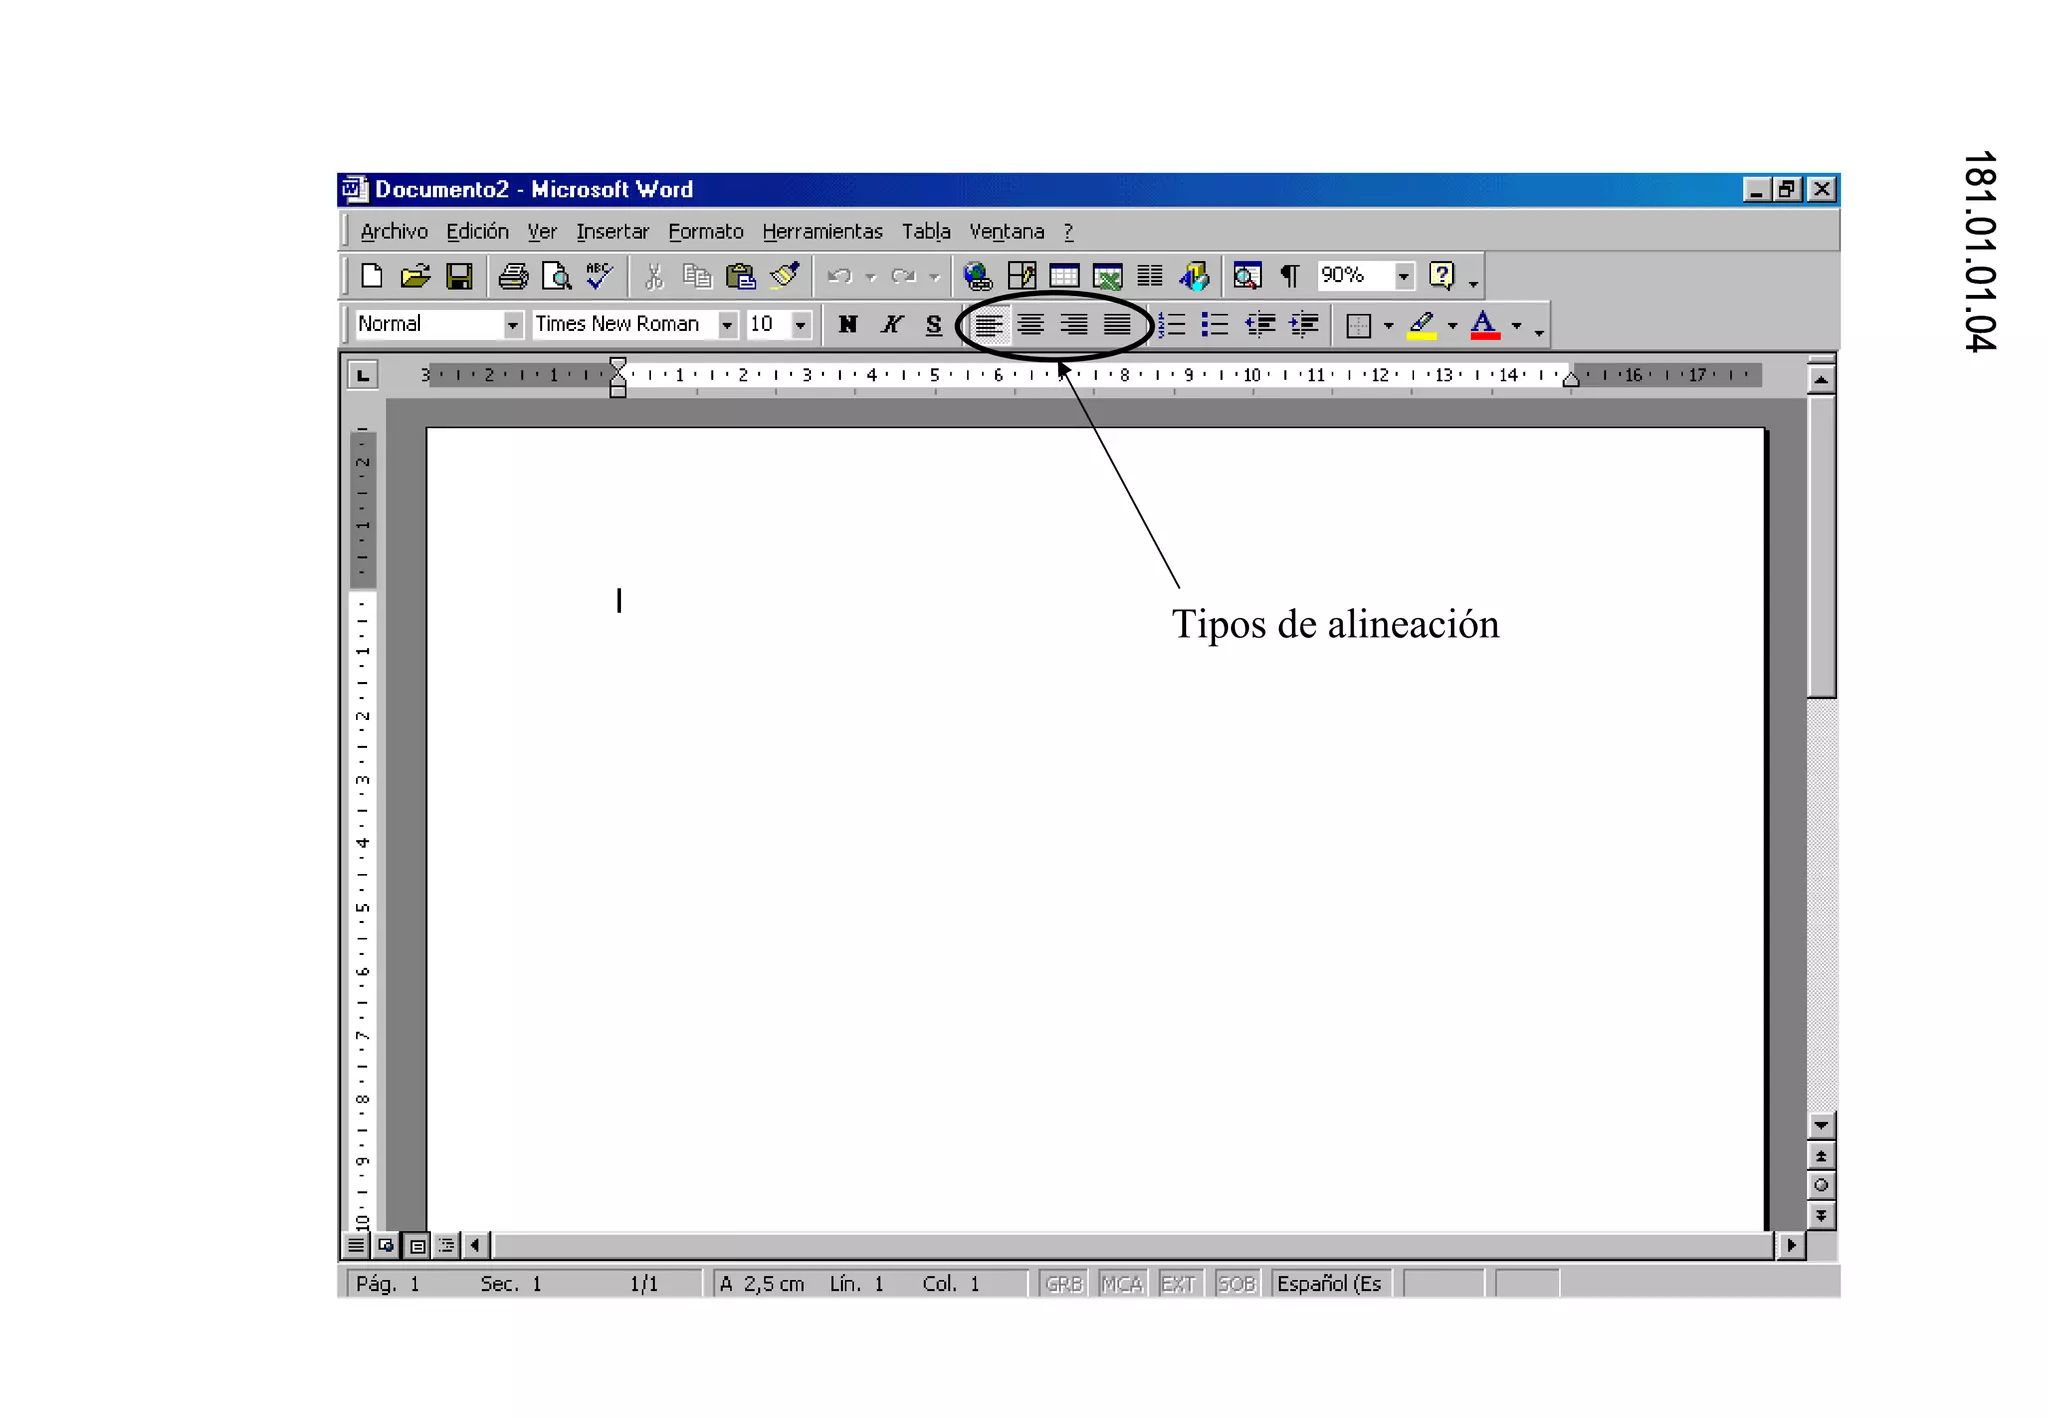Click the vertical scrollbar down arrow
2048x1418 pixels.
[1821, 1126]
